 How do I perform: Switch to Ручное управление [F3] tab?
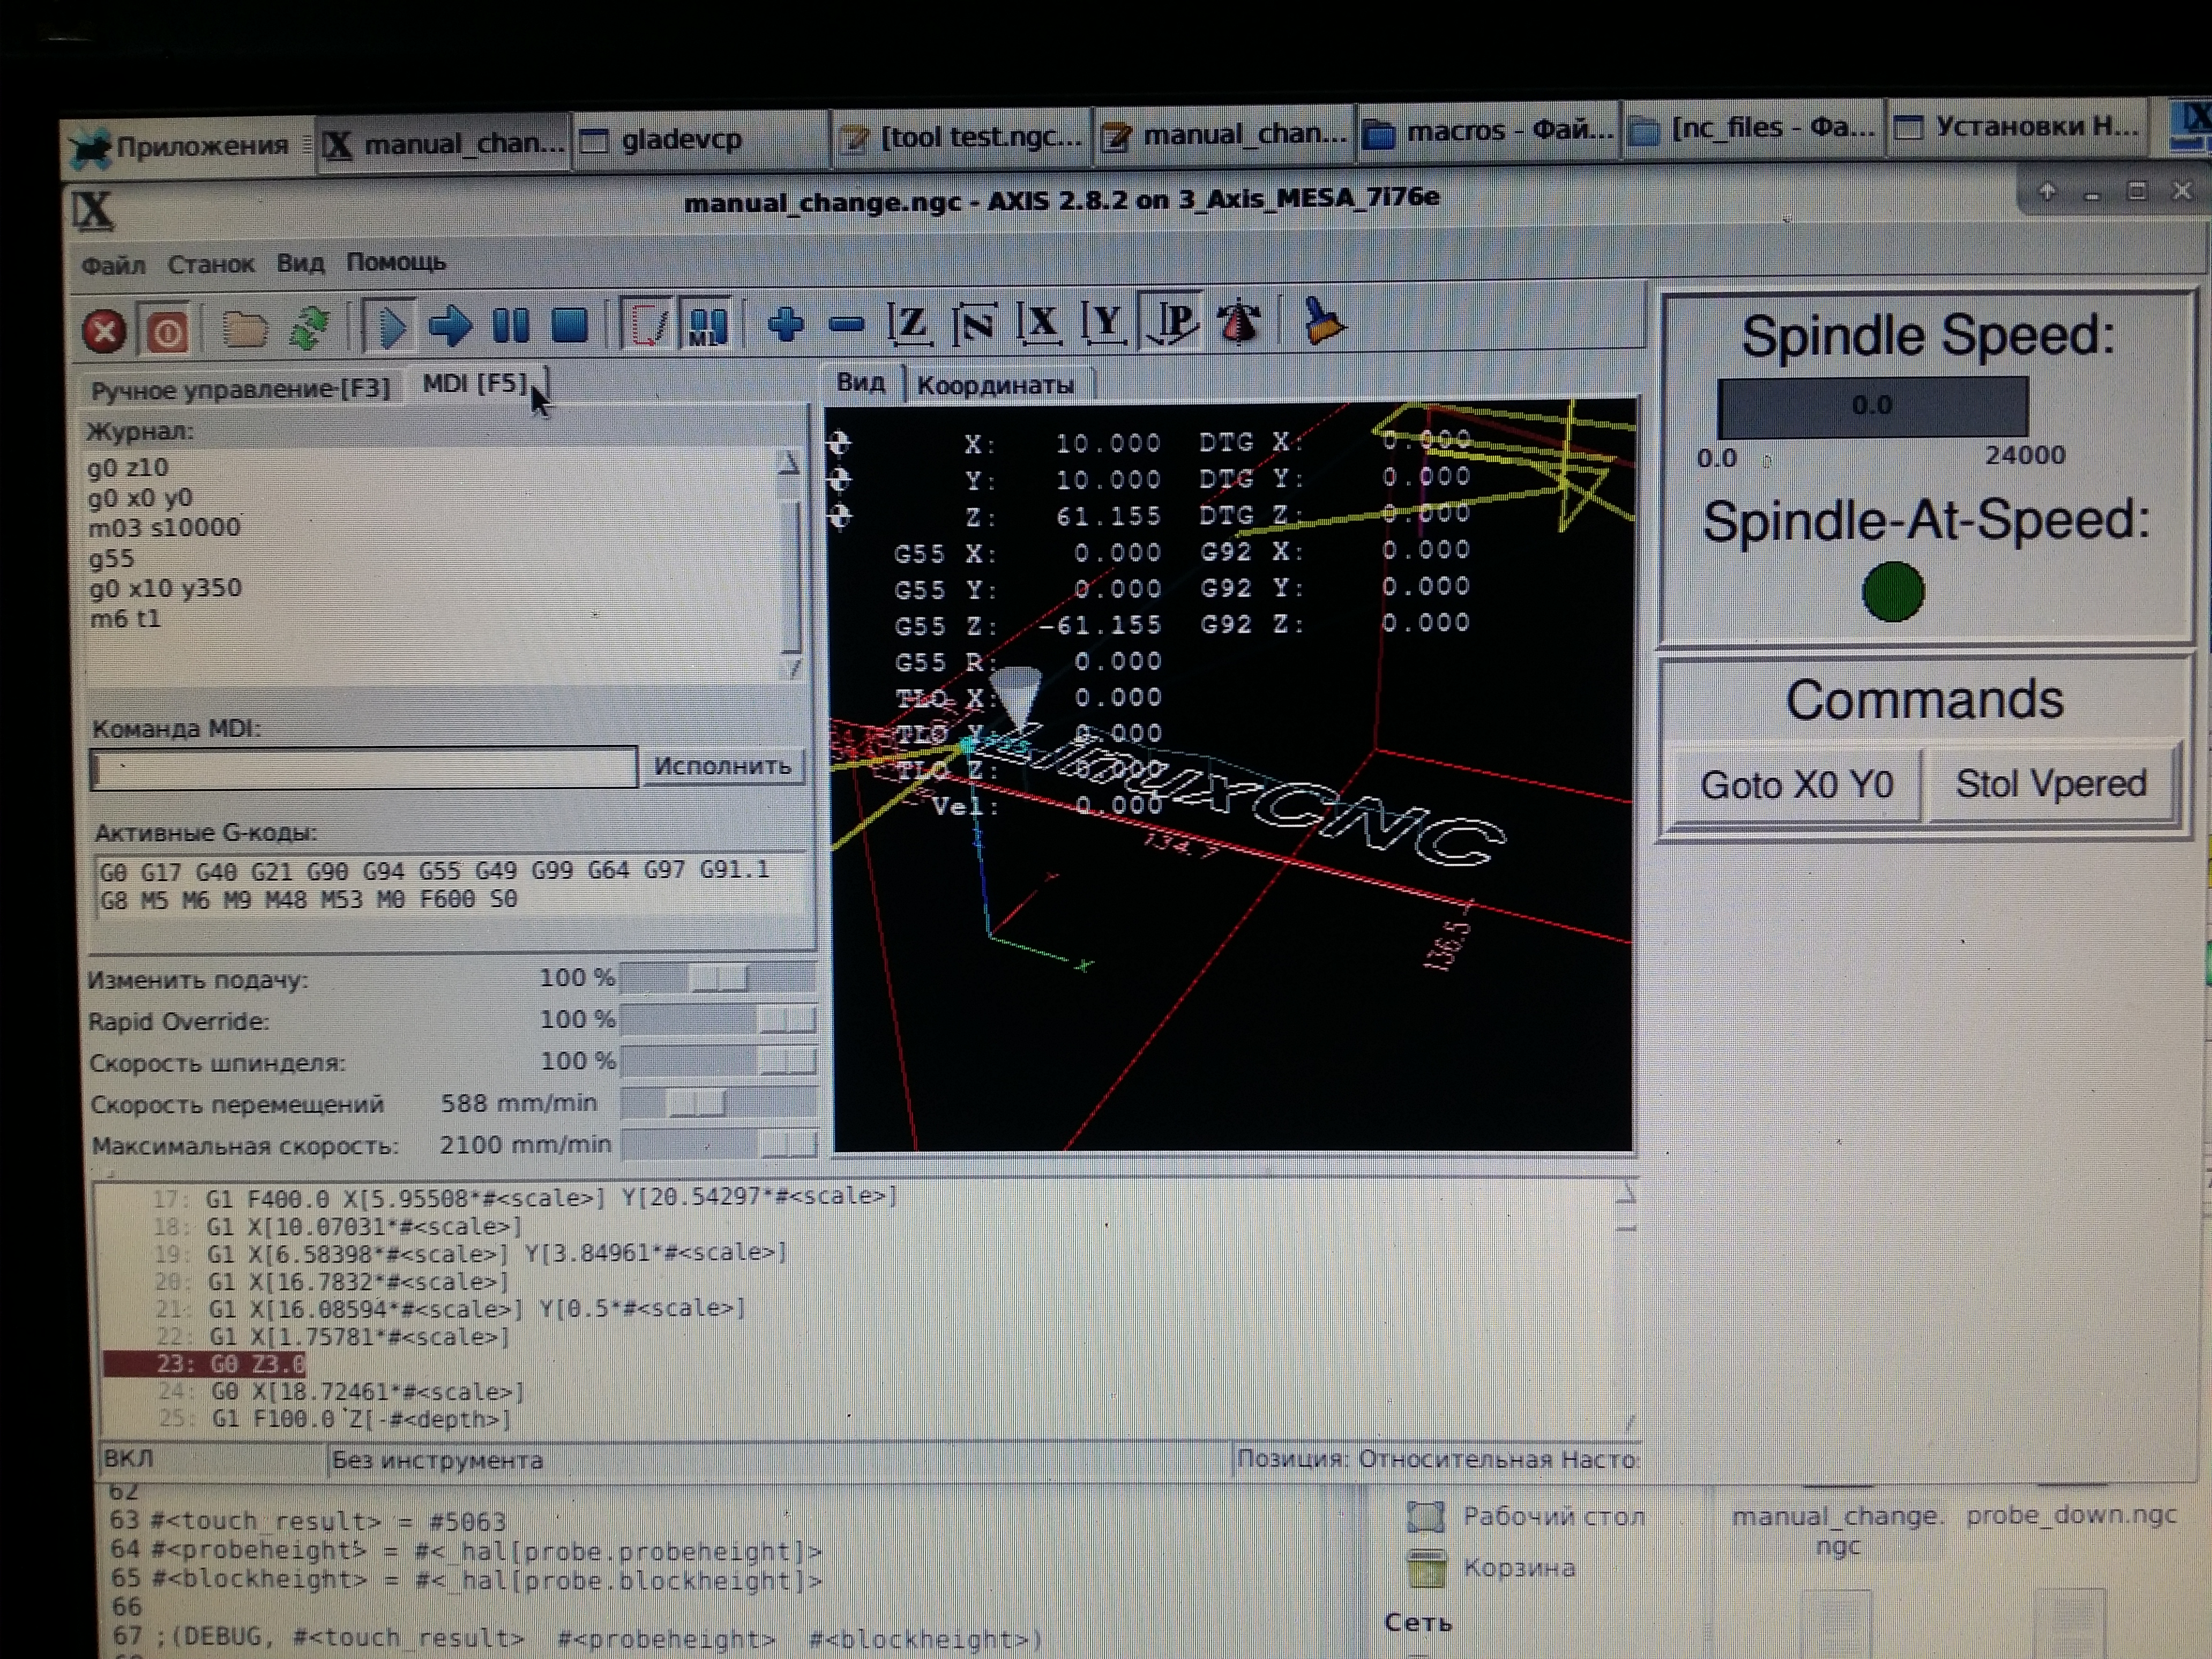pos(240,389)
